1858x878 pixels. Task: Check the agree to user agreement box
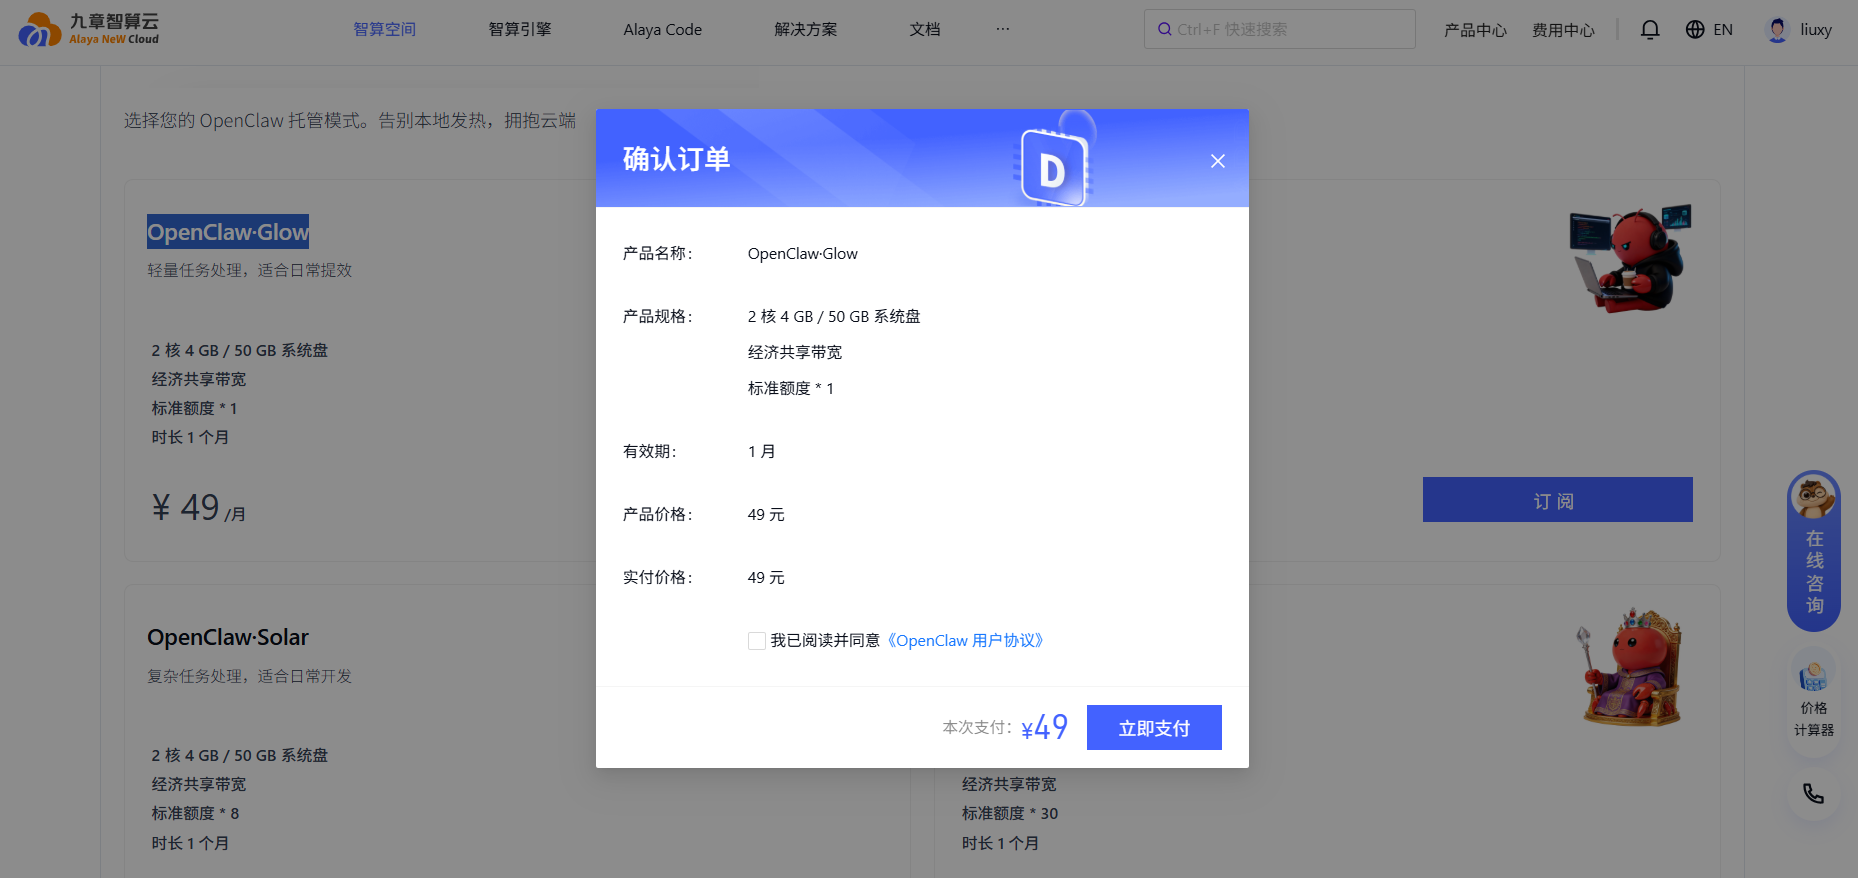pos(757,641)
